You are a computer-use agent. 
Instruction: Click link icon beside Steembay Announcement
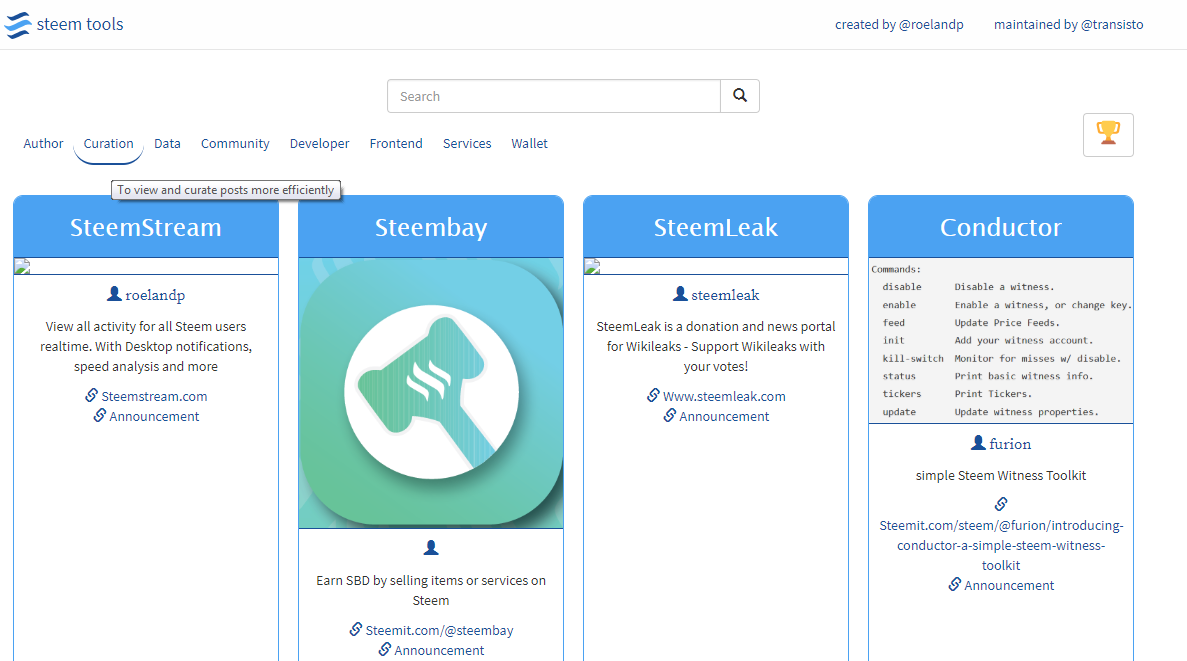coord(385,649)
